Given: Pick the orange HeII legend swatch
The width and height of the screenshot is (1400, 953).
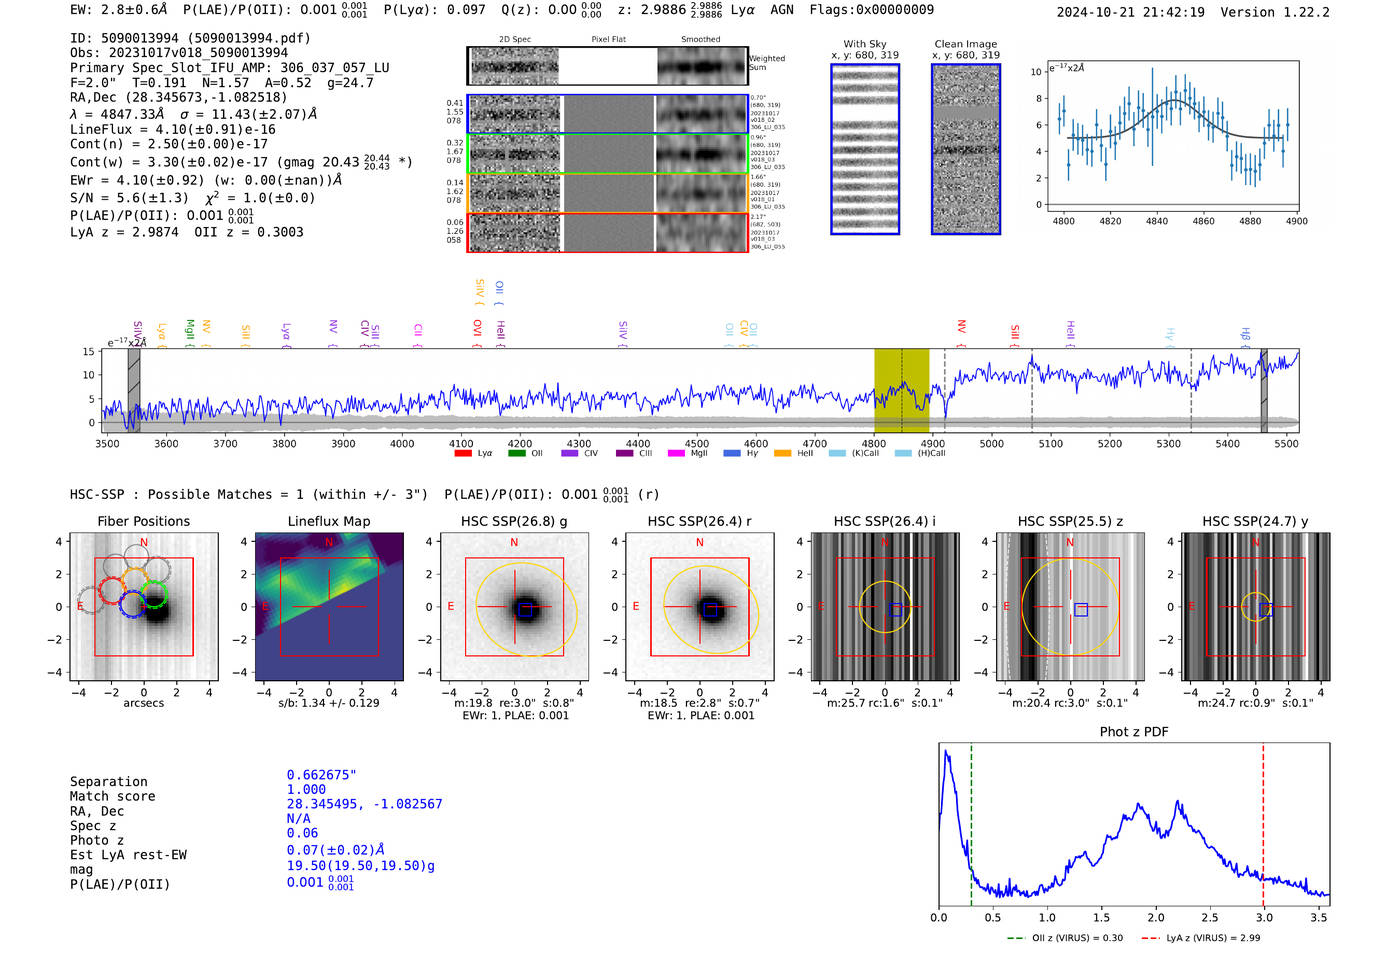Looking at the screenshot, I should tap(782, 453).
